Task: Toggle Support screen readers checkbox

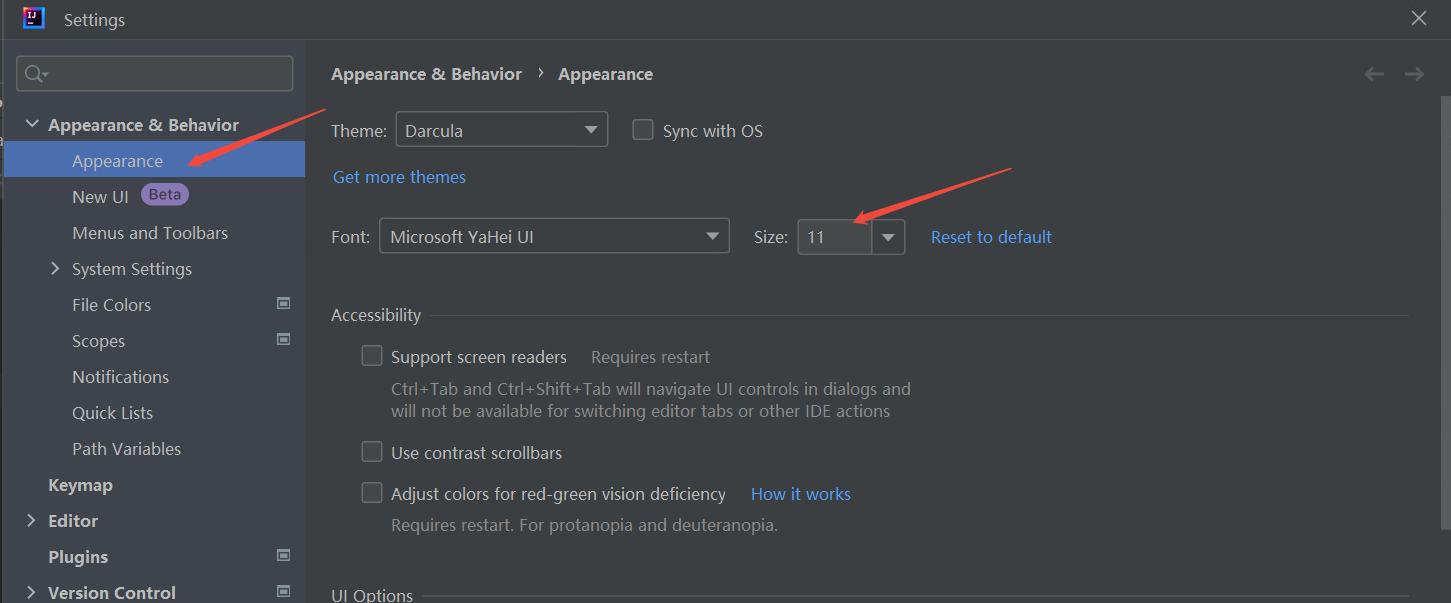Action: click(372, 356)
